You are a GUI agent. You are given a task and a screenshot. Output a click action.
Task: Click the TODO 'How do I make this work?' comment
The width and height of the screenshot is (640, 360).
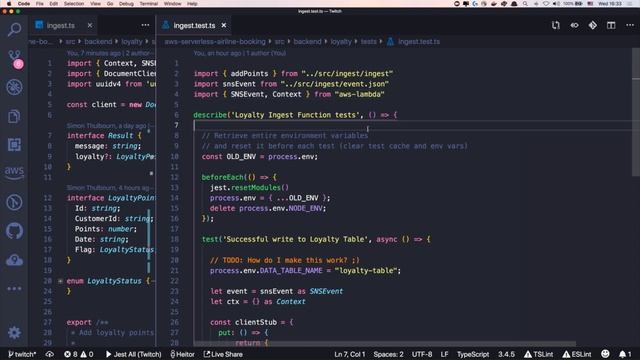(285, 260)
